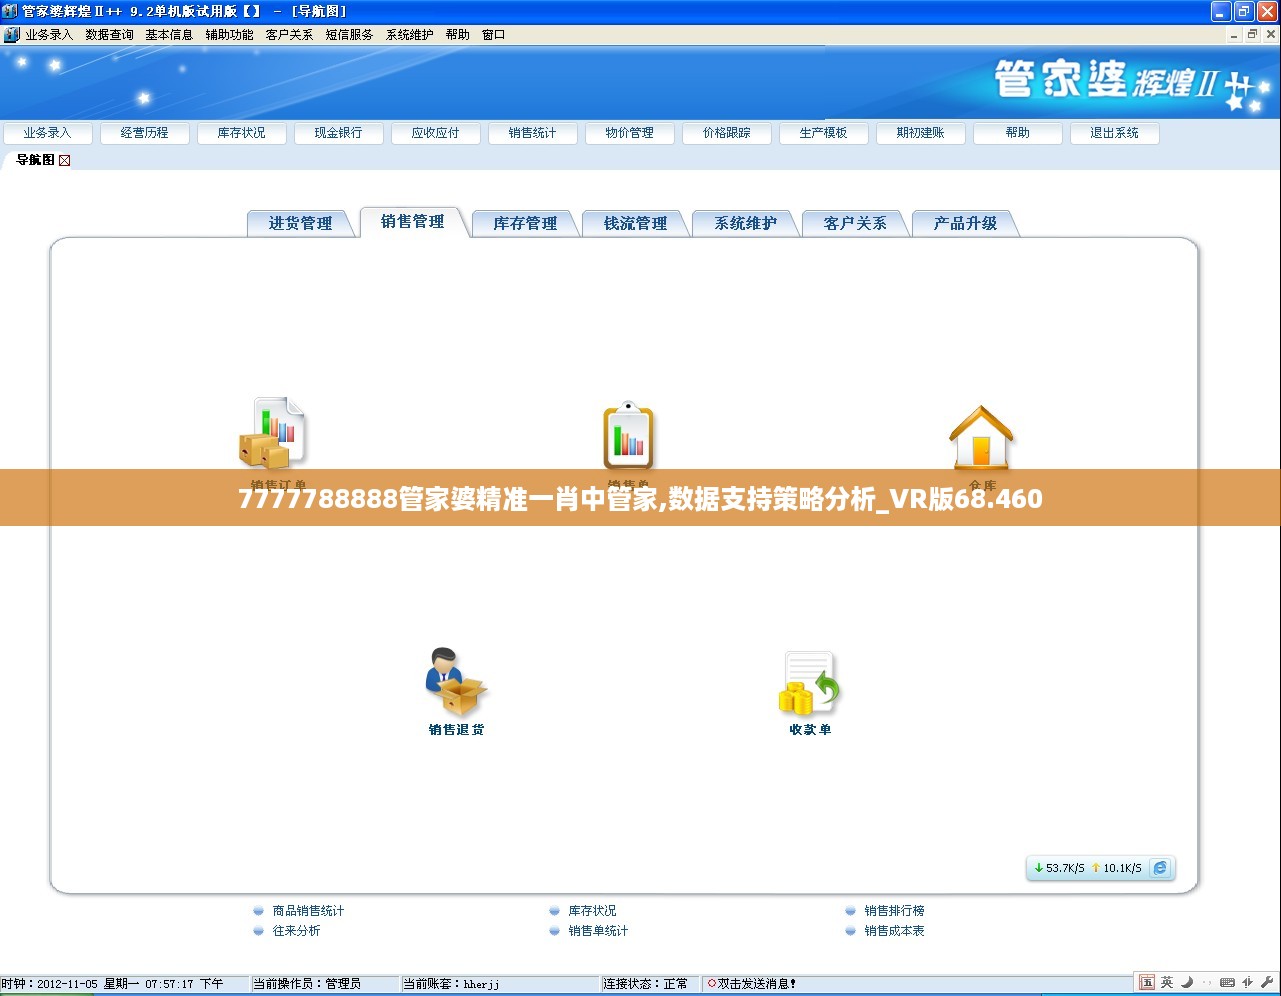
Task: Click the 经营历程 toolbar button
Action: [x=144, y=133]
